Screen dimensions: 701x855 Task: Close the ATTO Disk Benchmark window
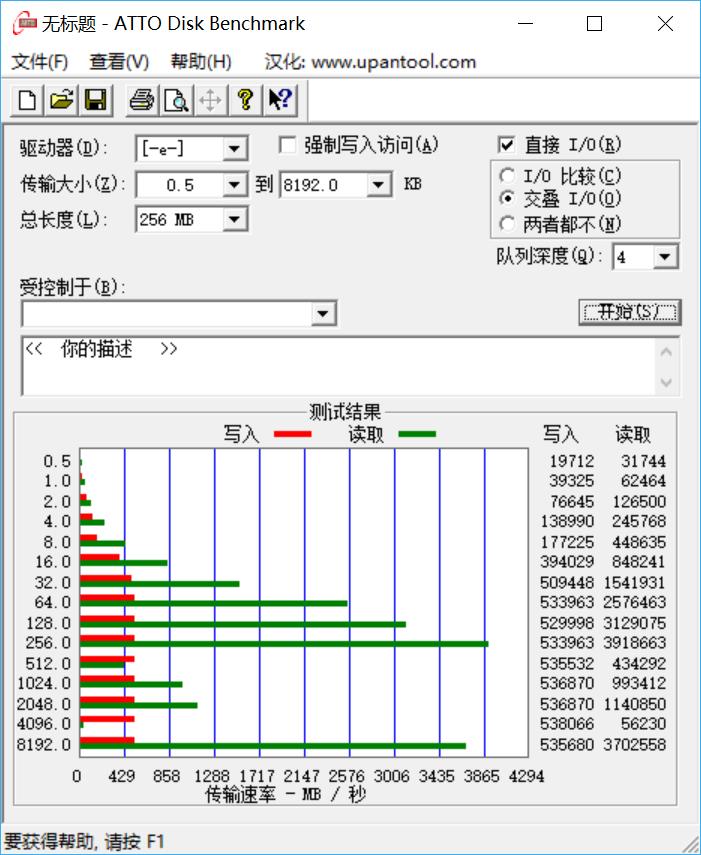click(x=665, y=23)
